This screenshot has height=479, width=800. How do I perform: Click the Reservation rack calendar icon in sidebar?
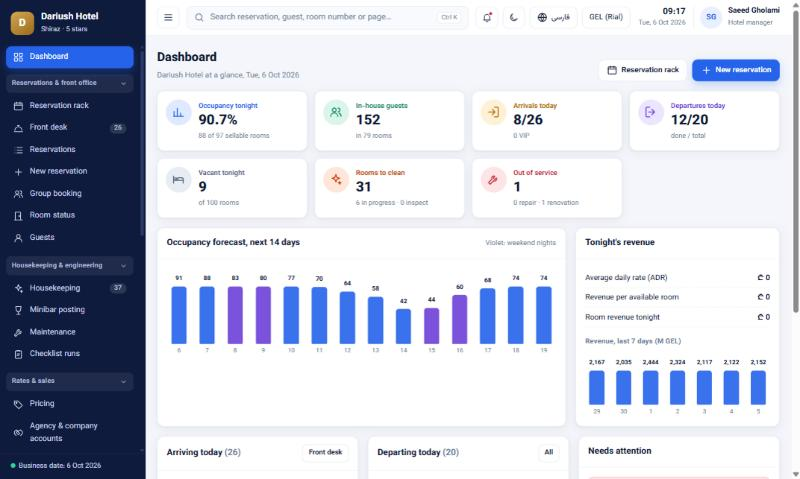pyautogui.click(x=18, y=106)
